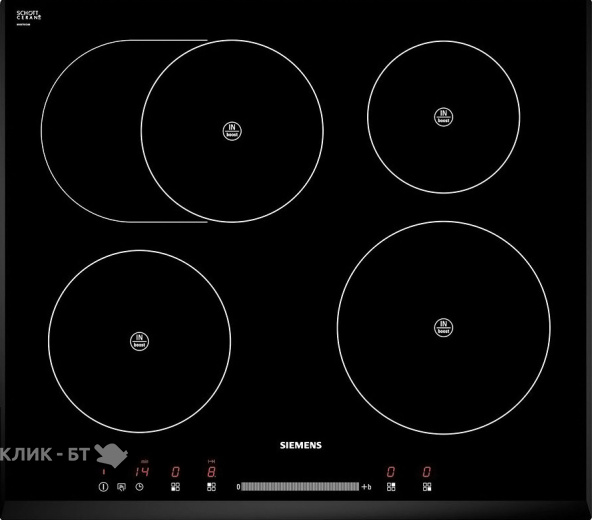Image resolution: width=592 pixels, height=520 pixels.
Task: Tap IN boost mark on small rear-right zone
Action: (x=443, y=117)
